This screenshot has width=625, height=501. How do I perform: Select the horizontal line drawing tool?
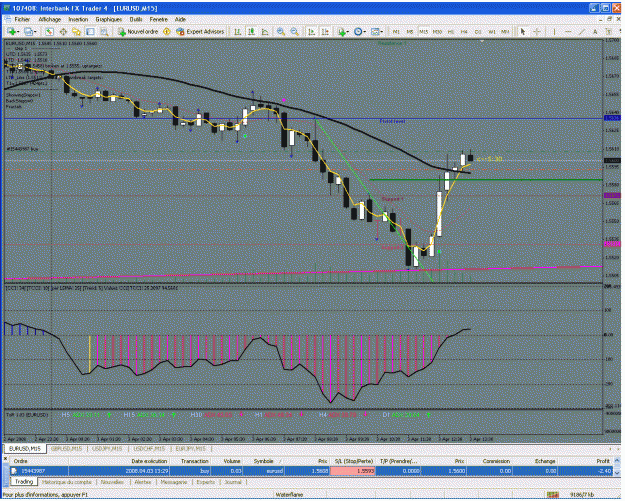[568, 31]
